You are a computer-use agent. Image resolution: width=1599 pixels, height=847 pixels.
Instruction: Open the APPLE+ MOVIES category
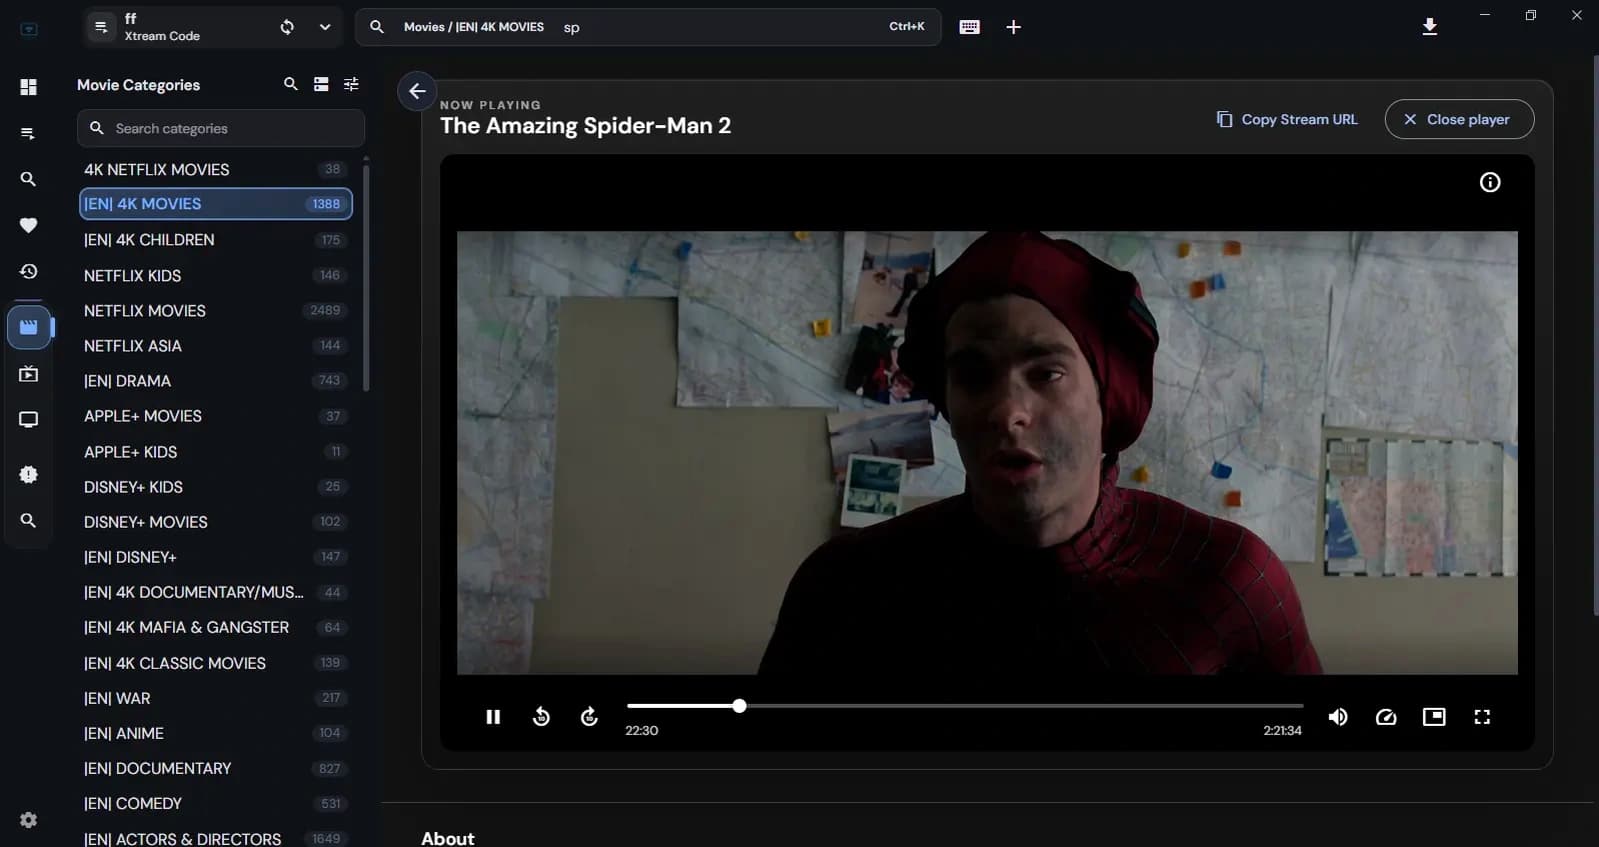pos(215,416)
